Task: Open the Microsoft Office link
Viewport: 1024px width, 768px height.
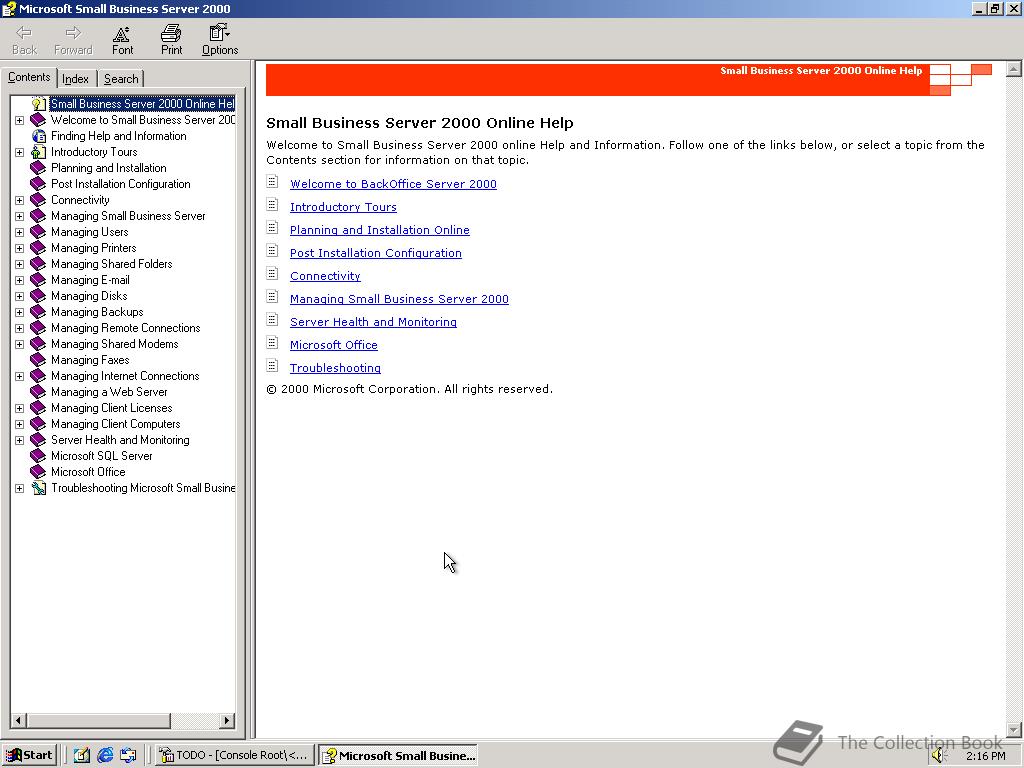Action: [x=334, y=345]
